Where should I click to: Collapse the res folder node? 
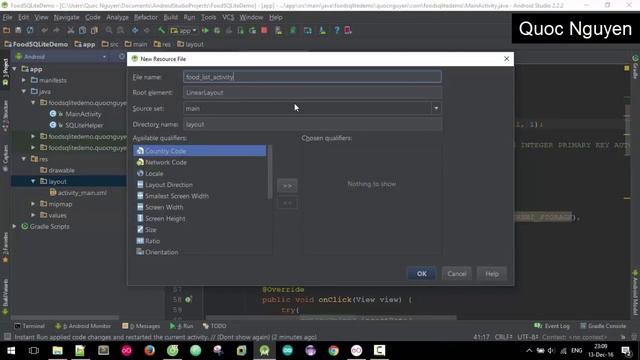point(24,159)
